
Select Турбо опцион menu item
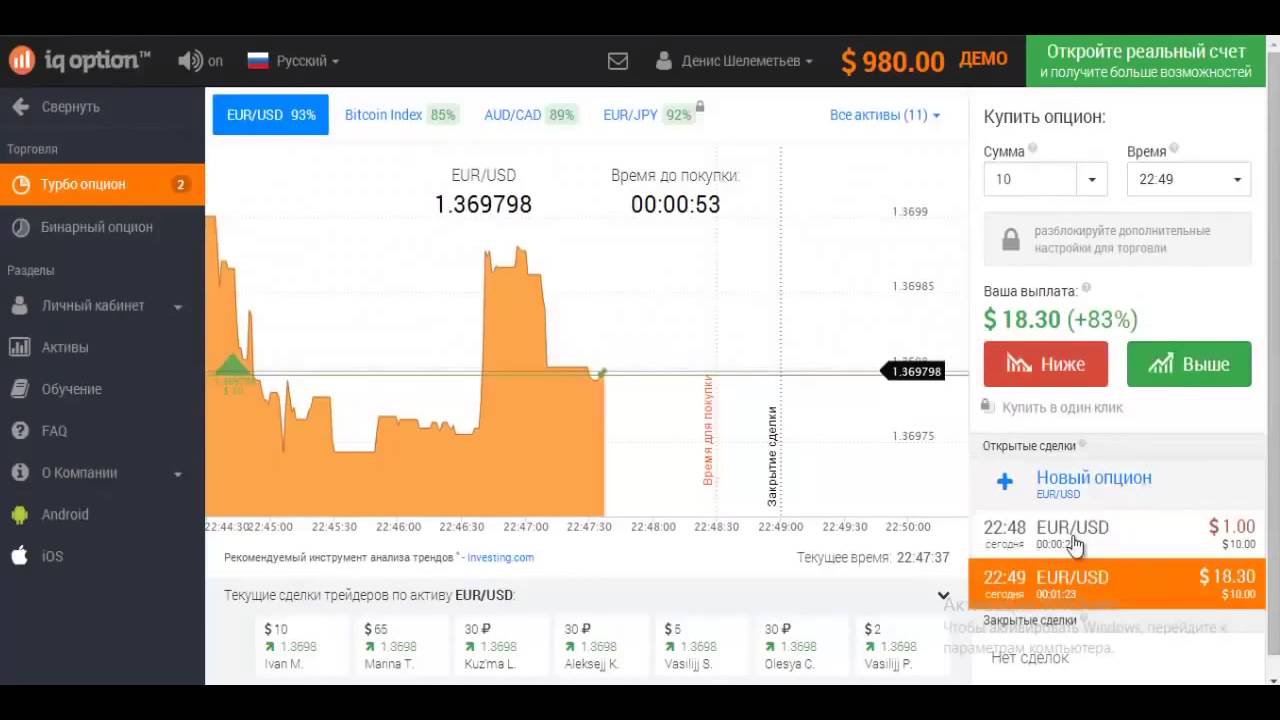point(102,184)
